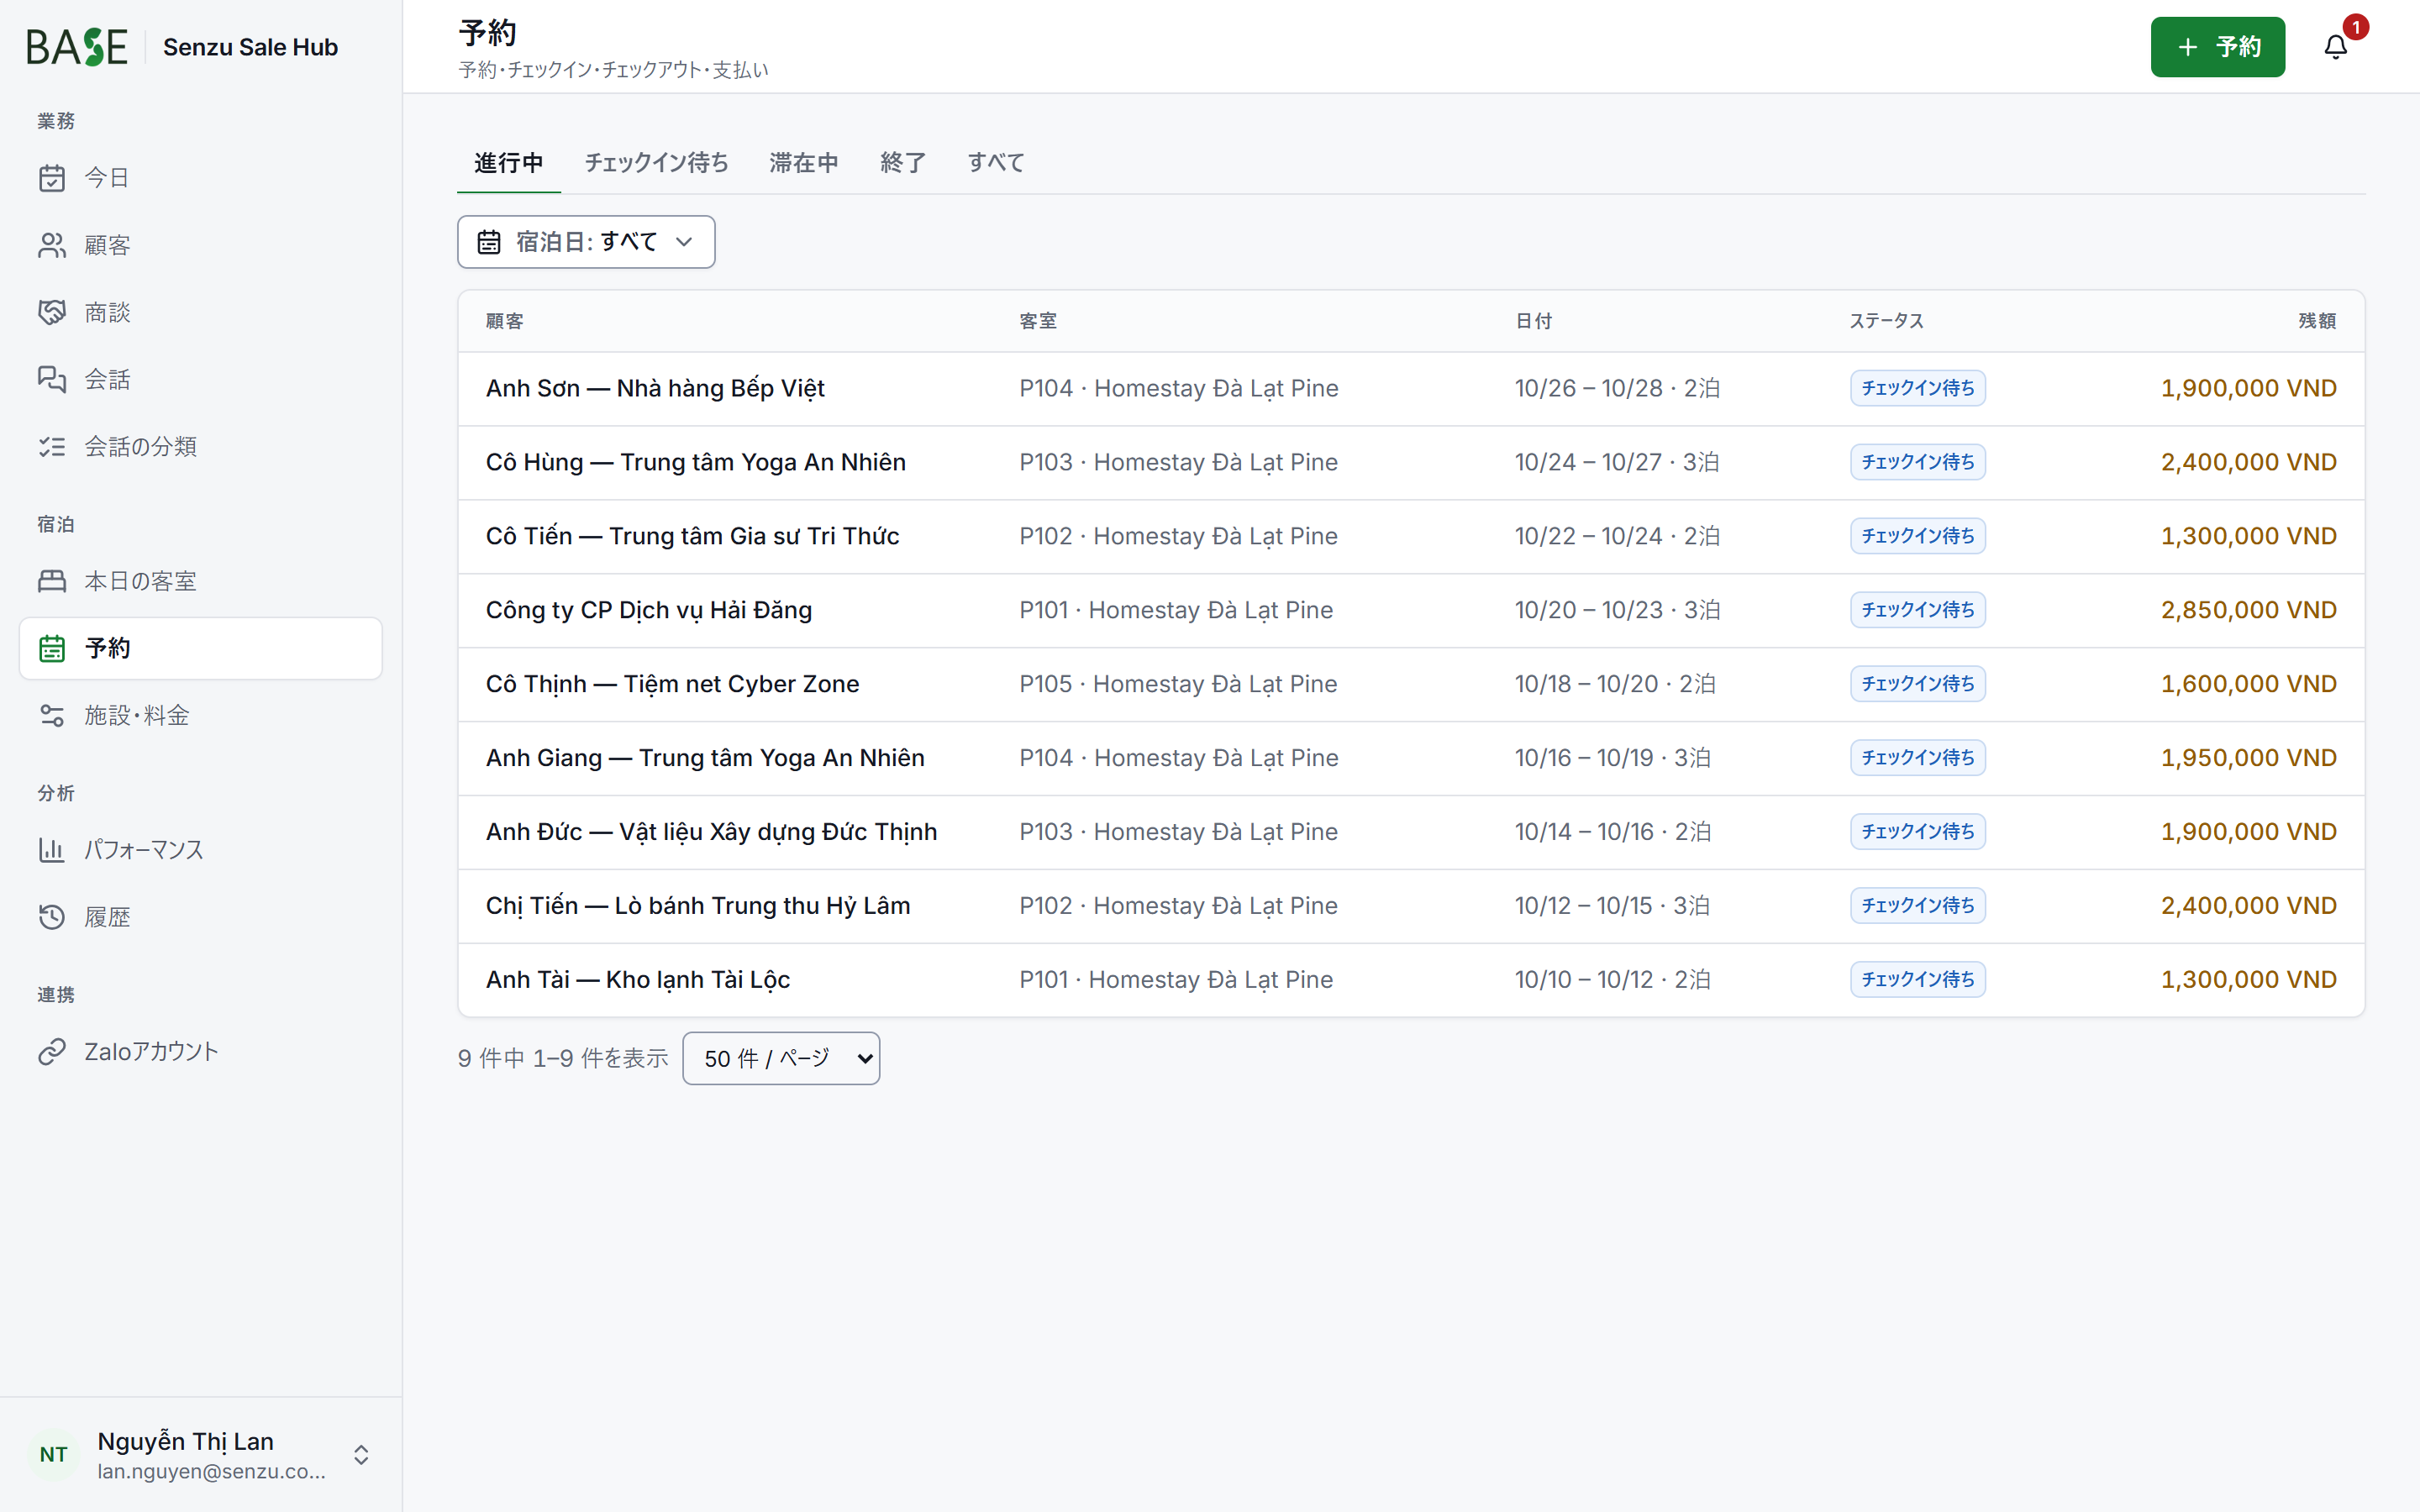Screen dimensions: 2420x1512
Task: Click the NT user avatar
Action: click(x=54, y=1454)
